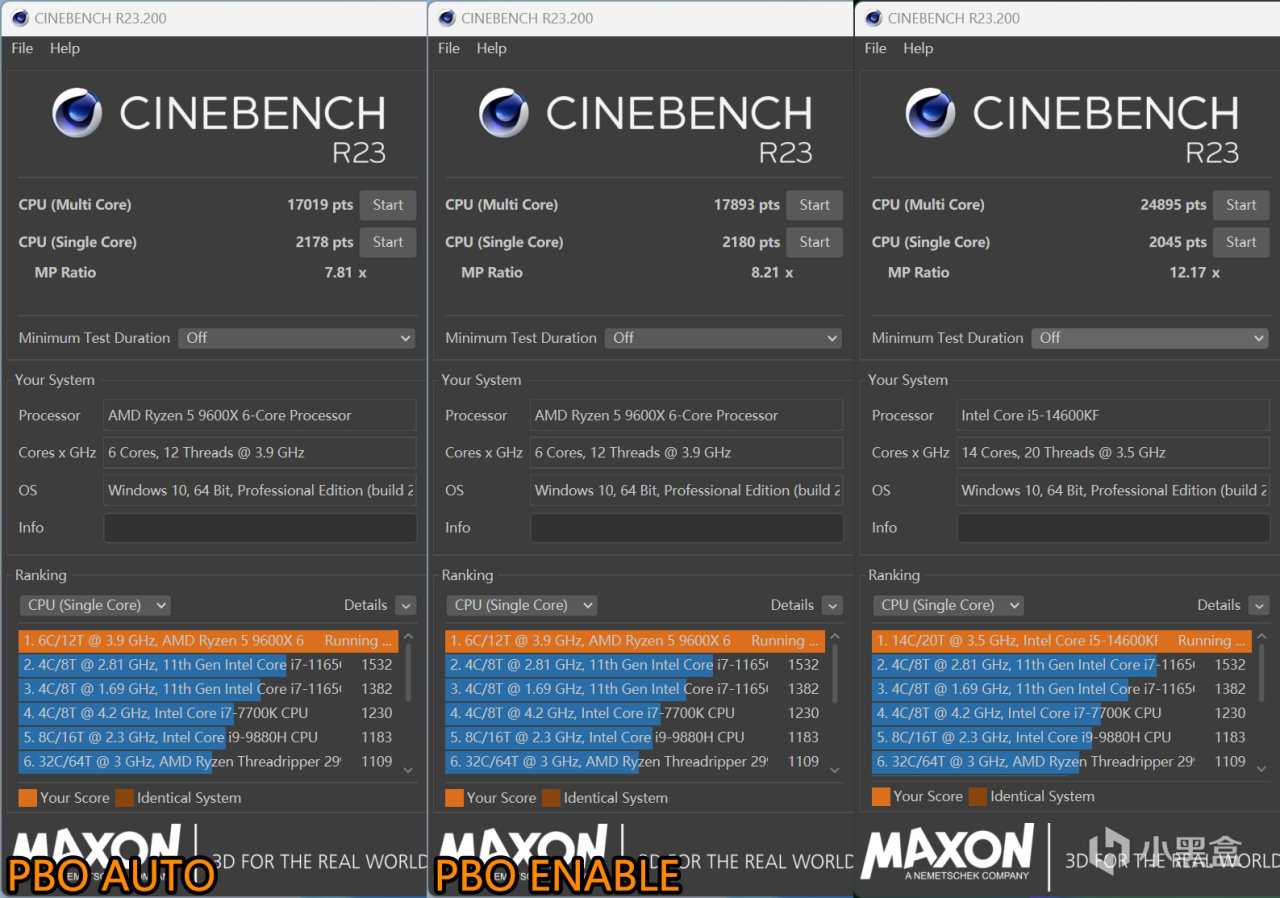Select i9-9880H ranking row in PBO ENABLE window
The image size is (1280, 898).
635,737
